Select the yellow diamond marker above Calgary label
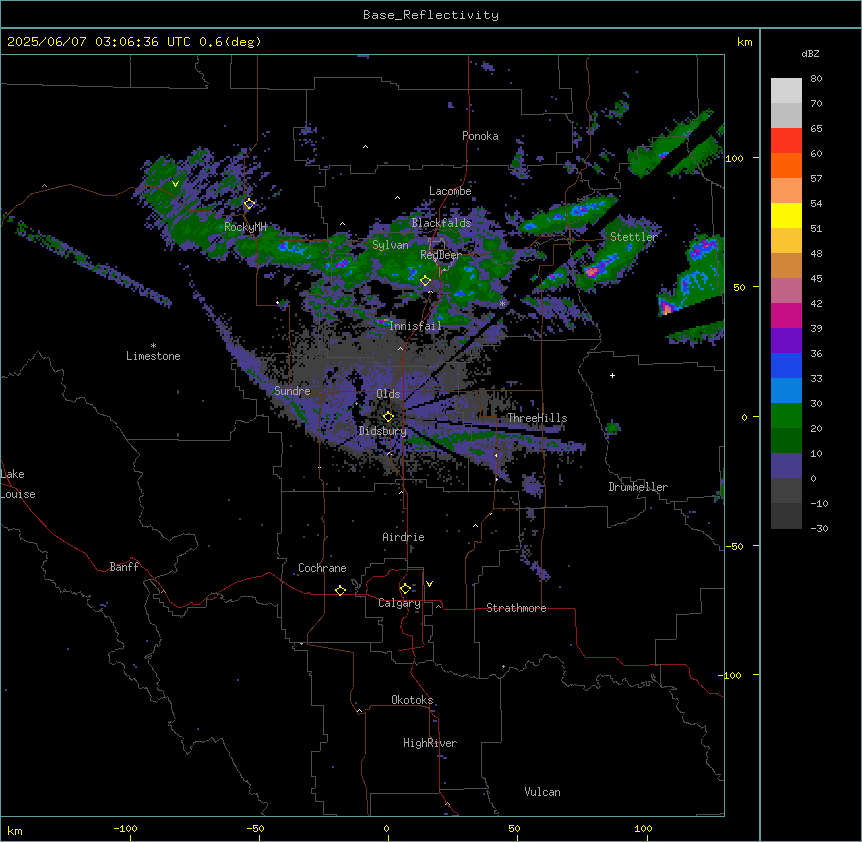This screenshot has width=862, height=842. click(x=405, y=589)
